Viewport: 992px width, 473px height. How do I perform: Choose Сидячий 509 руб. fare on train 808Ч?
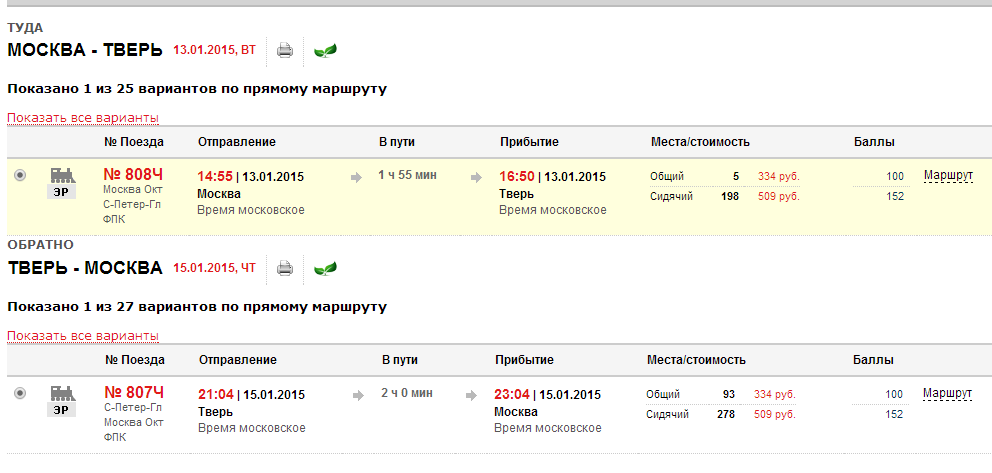pos(779,196)
